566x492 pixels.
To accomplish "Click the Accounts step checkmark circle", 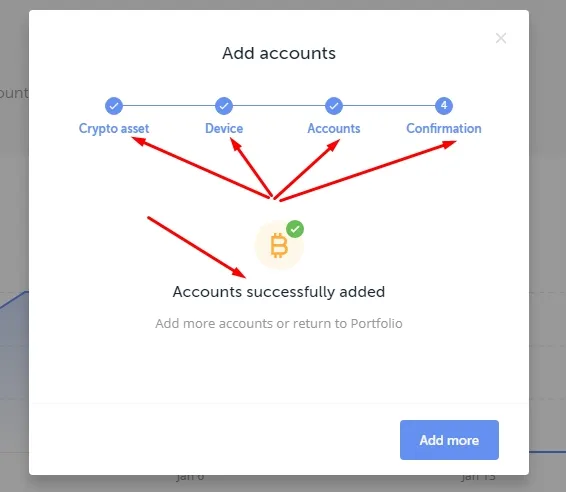I will click(334, 106).
